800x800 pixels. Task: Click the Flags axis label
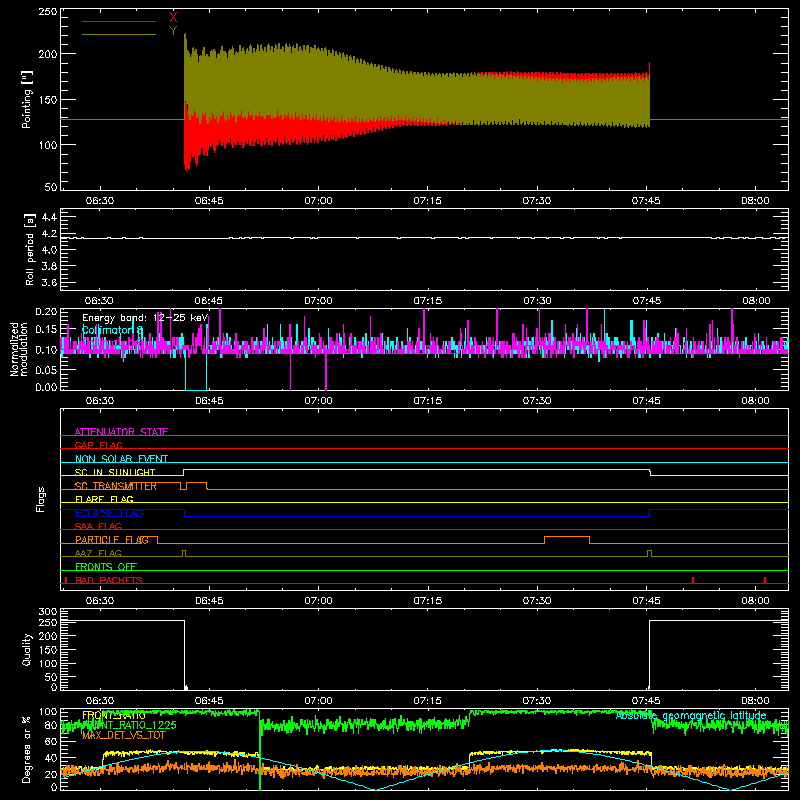point(40,499)
